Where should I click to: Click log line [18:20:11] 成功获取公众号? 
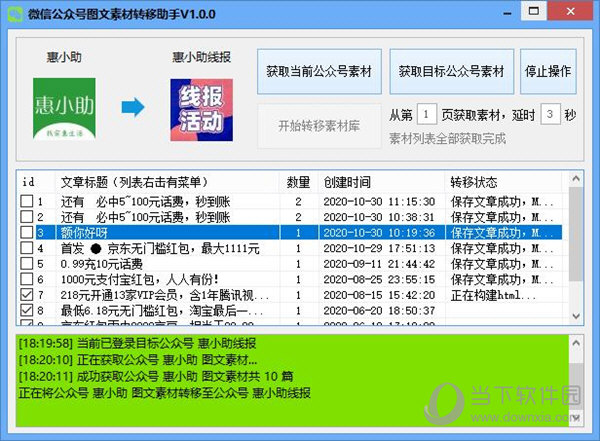point(156,376)
